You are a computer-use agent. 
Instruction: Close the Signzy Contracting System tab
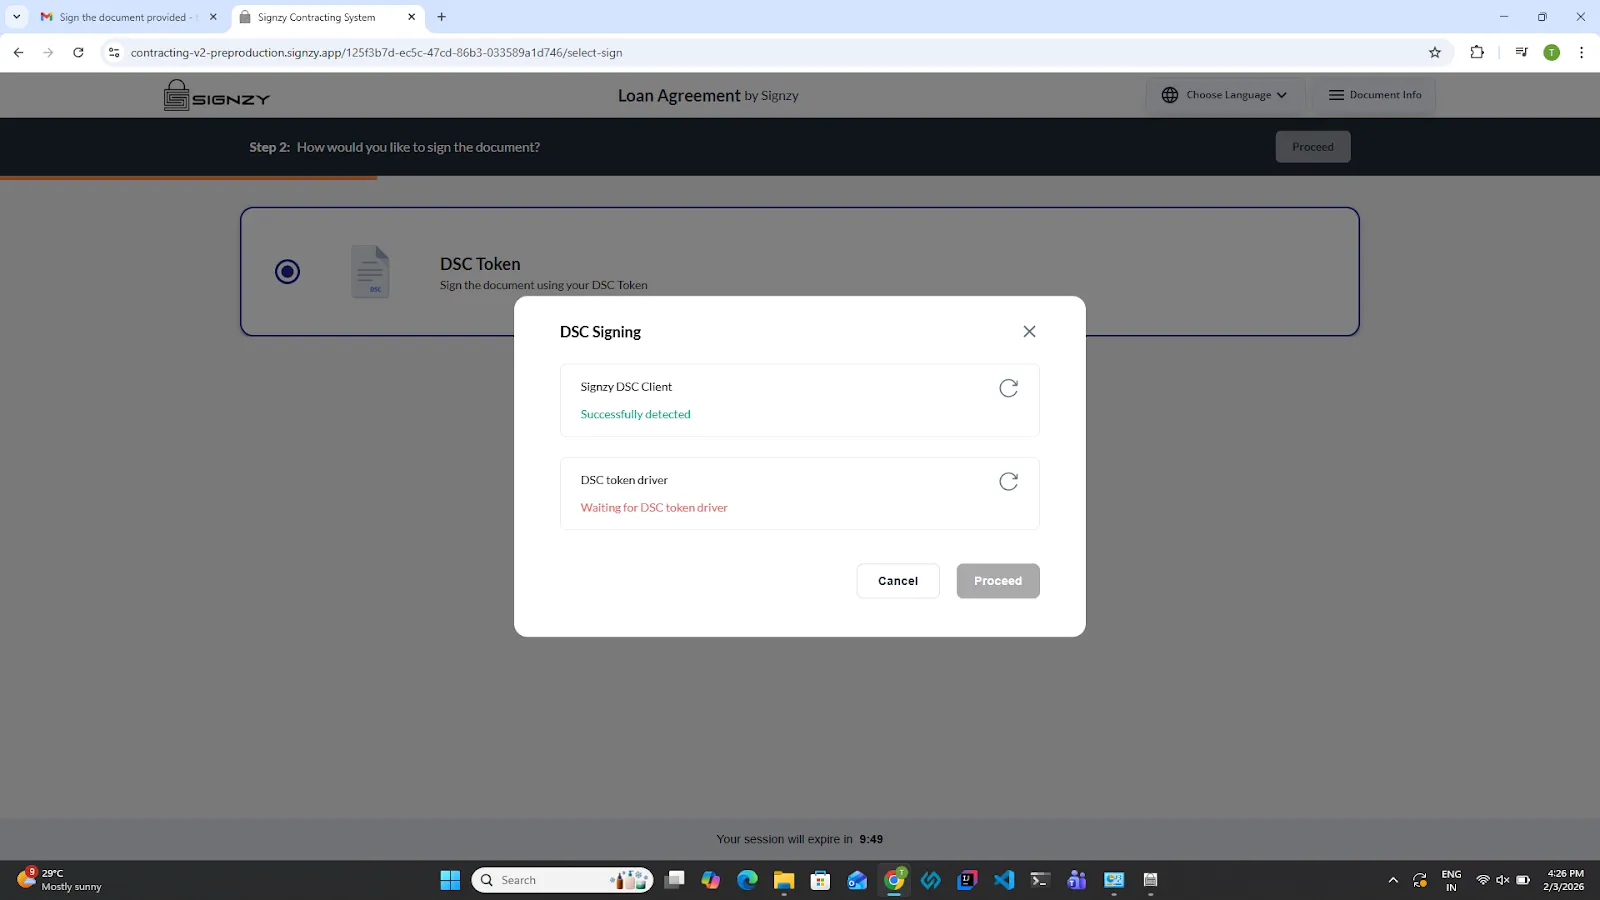411,17
